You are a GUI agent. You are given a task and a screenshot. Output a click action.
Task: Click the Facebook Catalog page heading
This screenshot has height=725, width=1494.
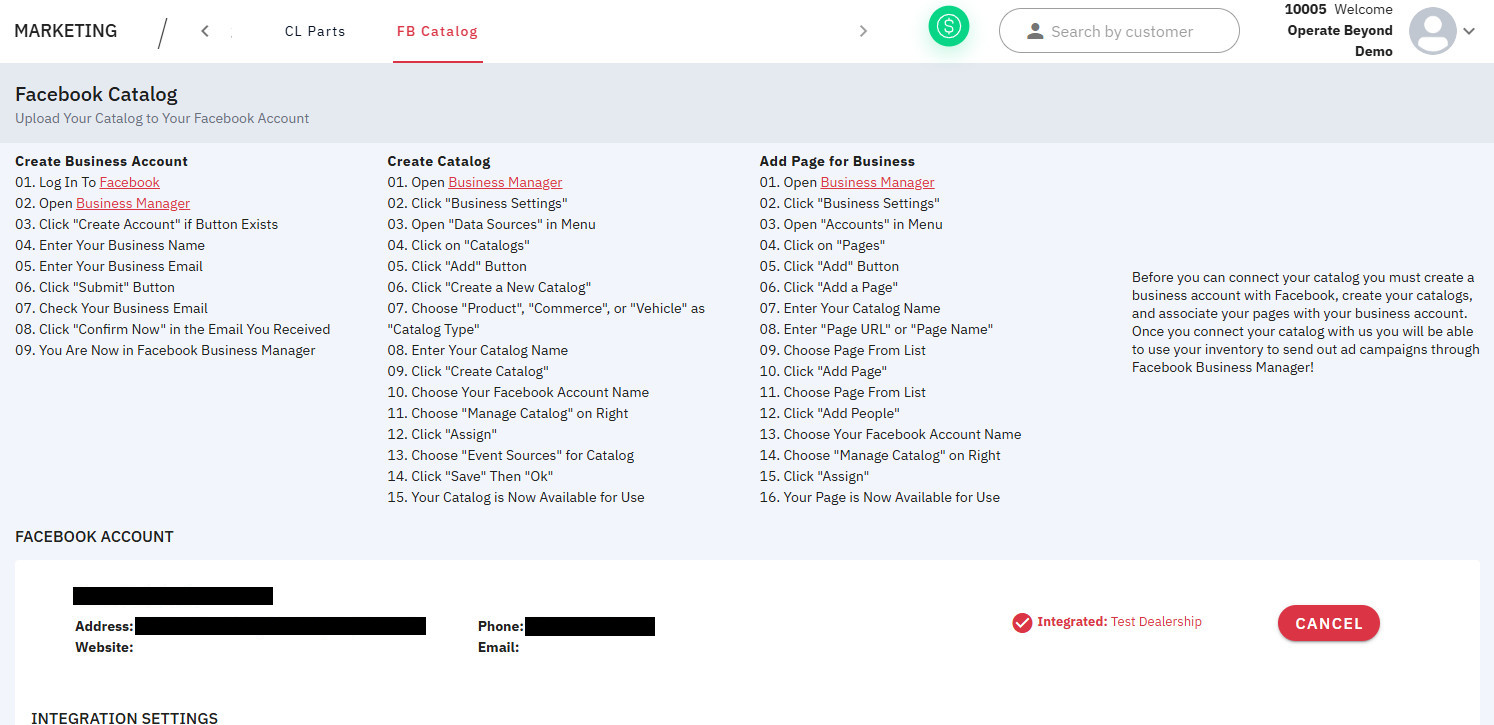coord(96,94)
